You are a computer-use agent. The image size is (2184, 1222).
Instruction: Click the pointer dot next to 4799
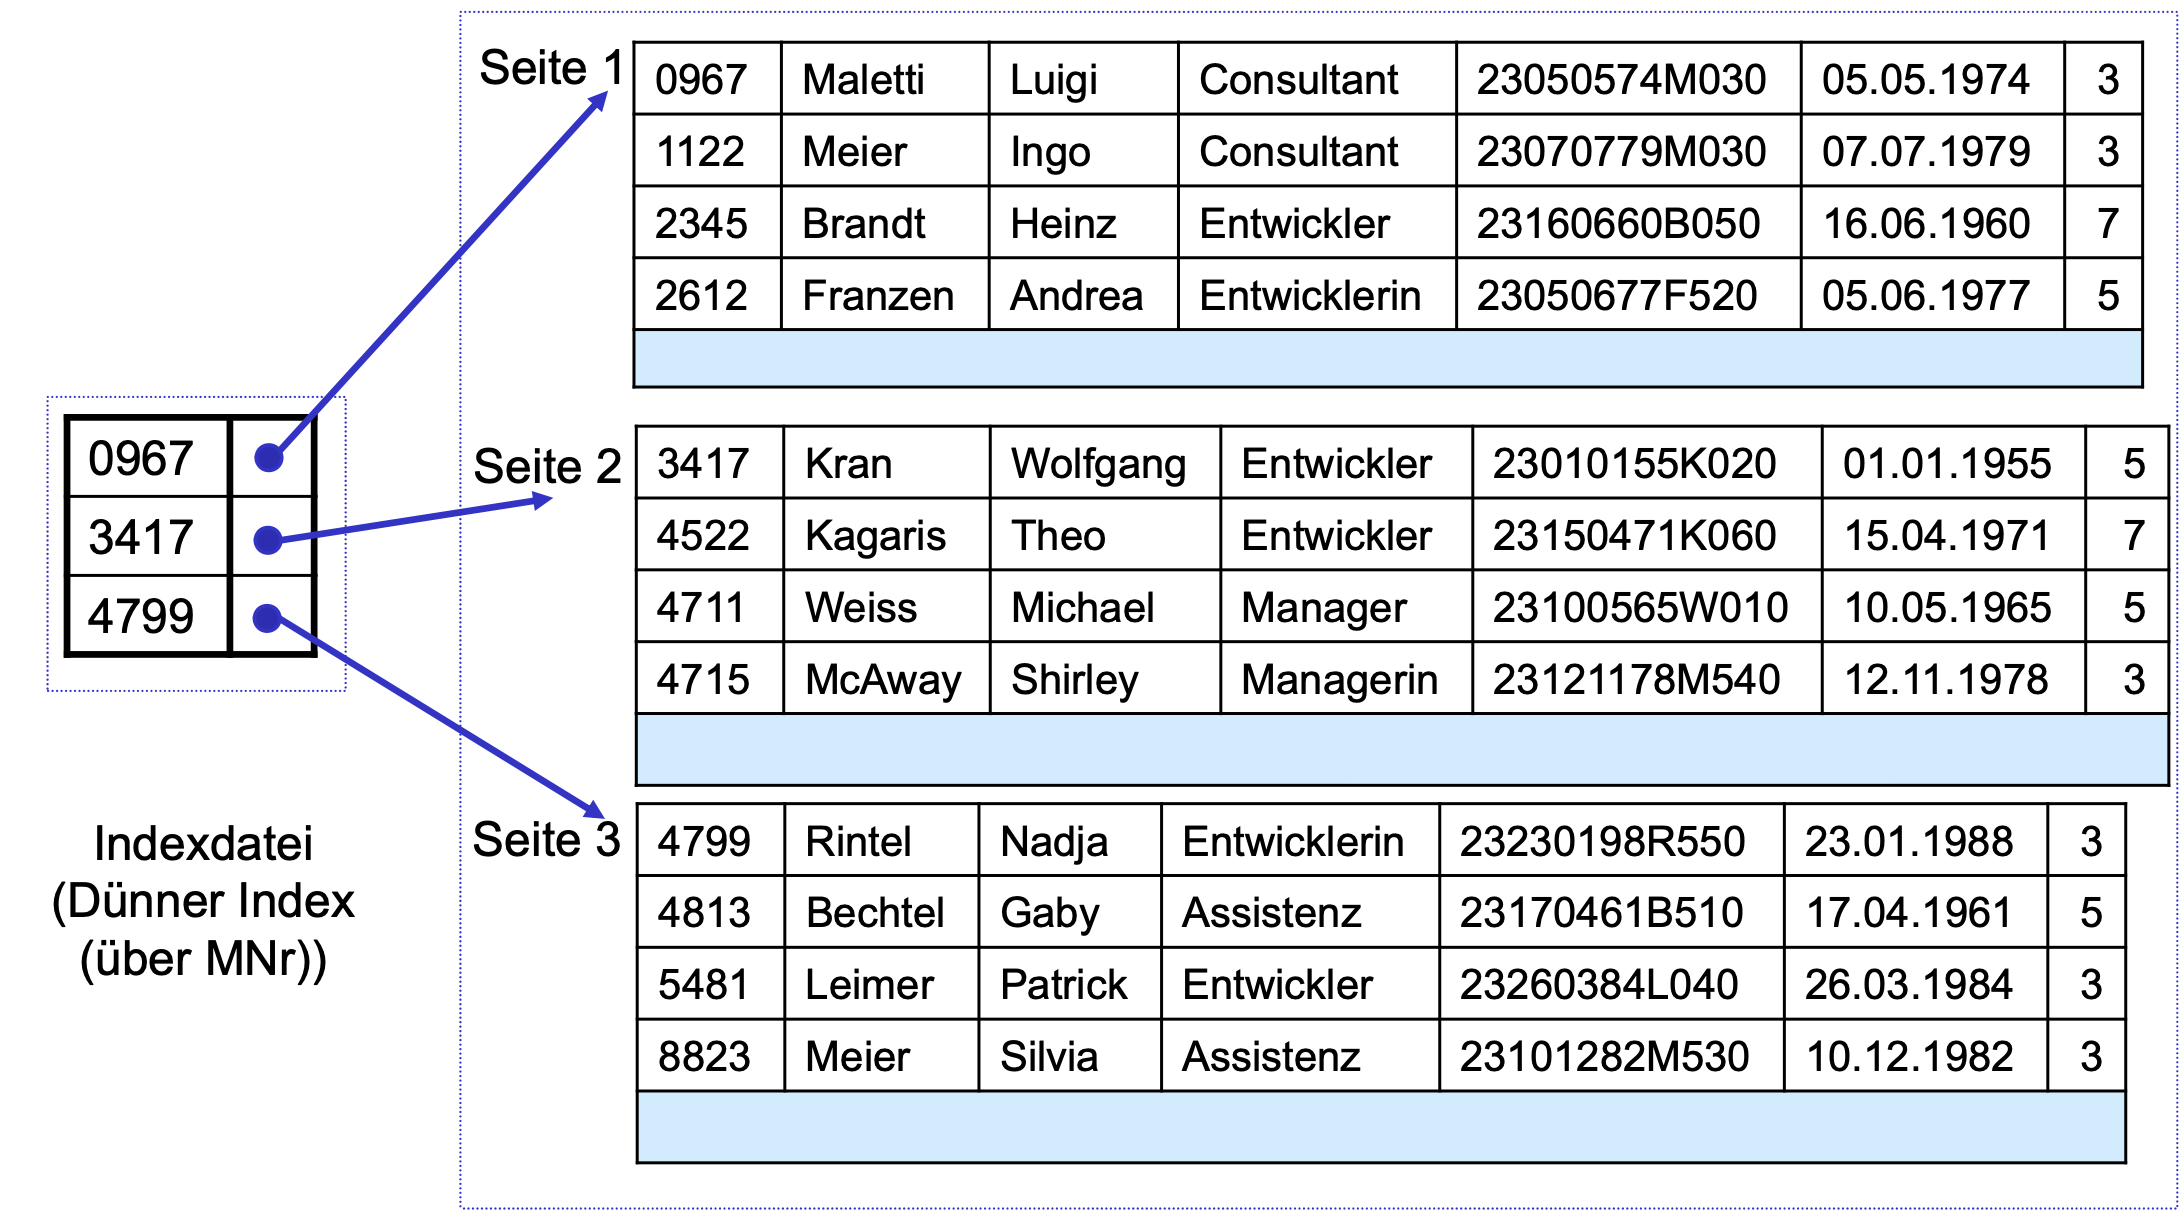coord(267,618)
